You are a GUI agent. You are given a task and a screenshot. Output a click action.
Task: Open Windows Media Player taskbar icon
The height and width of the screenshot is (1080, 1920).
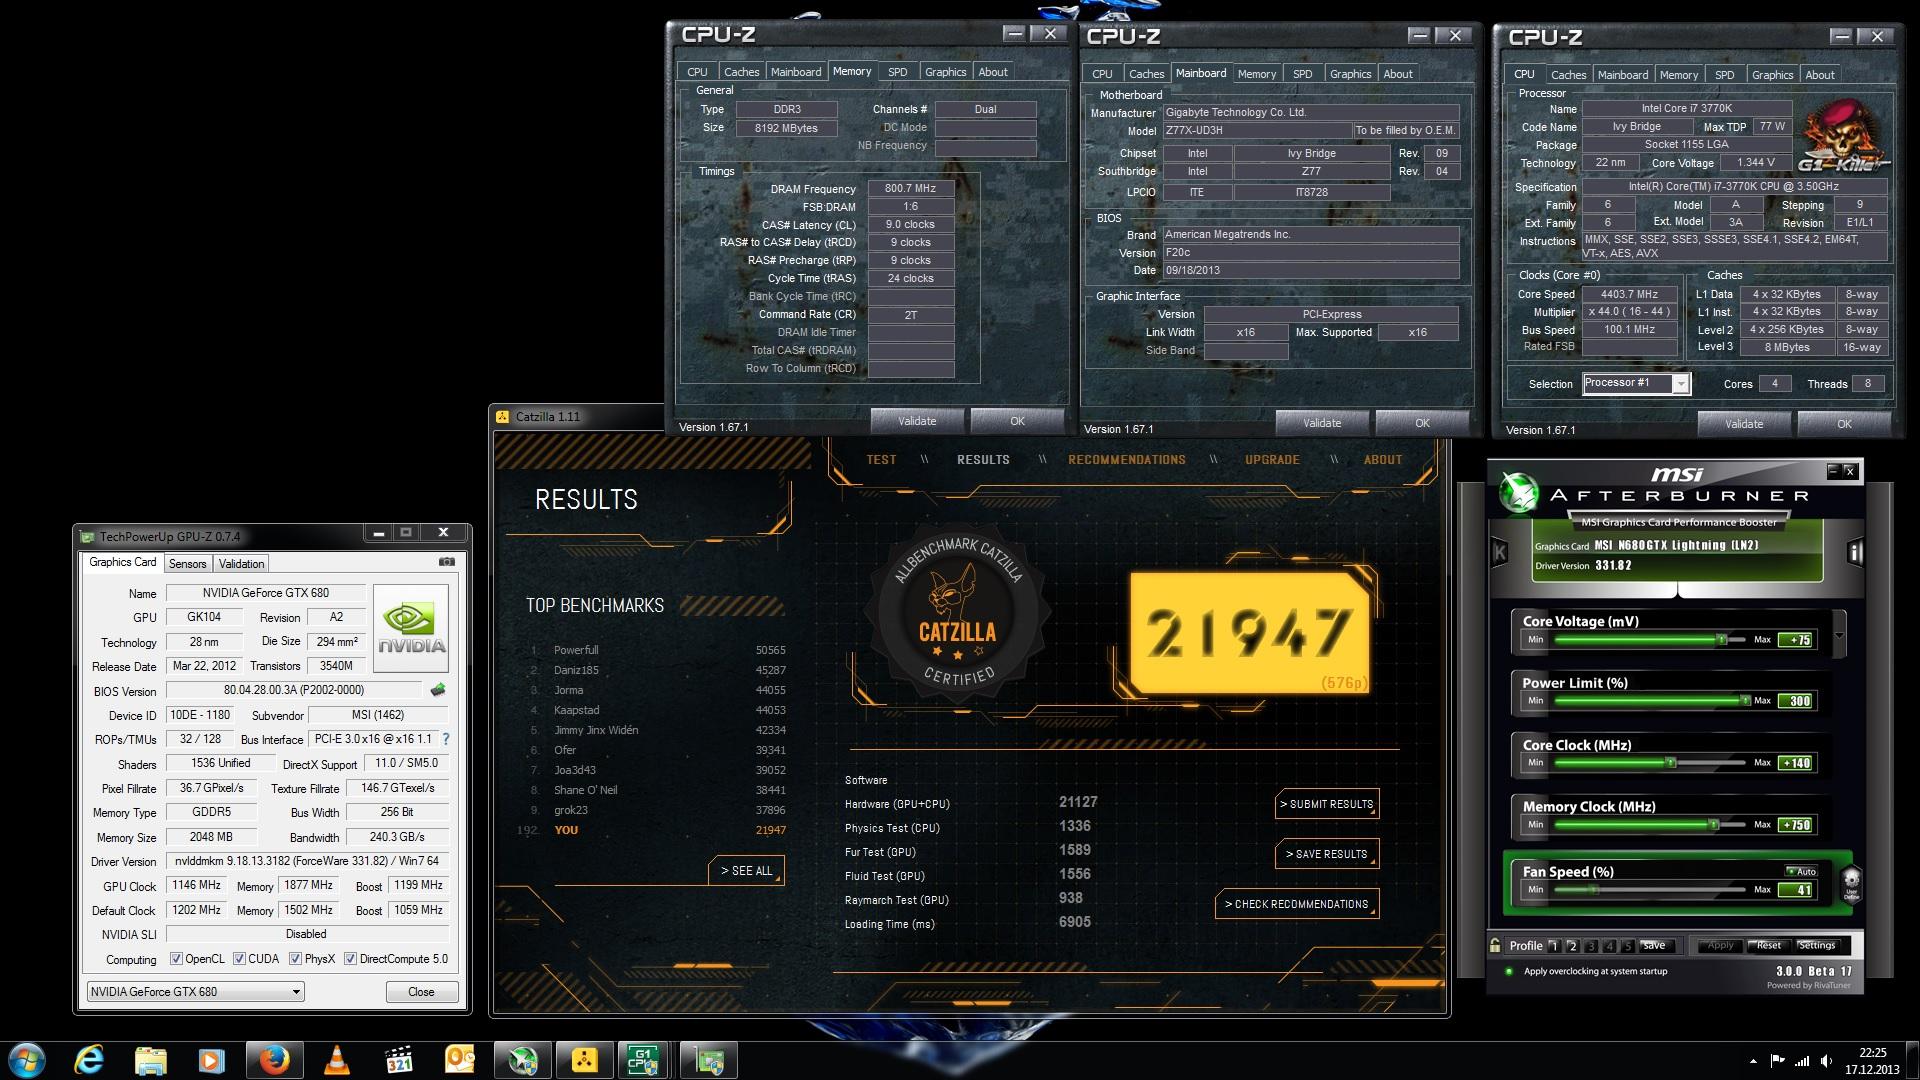[211, 1060]
